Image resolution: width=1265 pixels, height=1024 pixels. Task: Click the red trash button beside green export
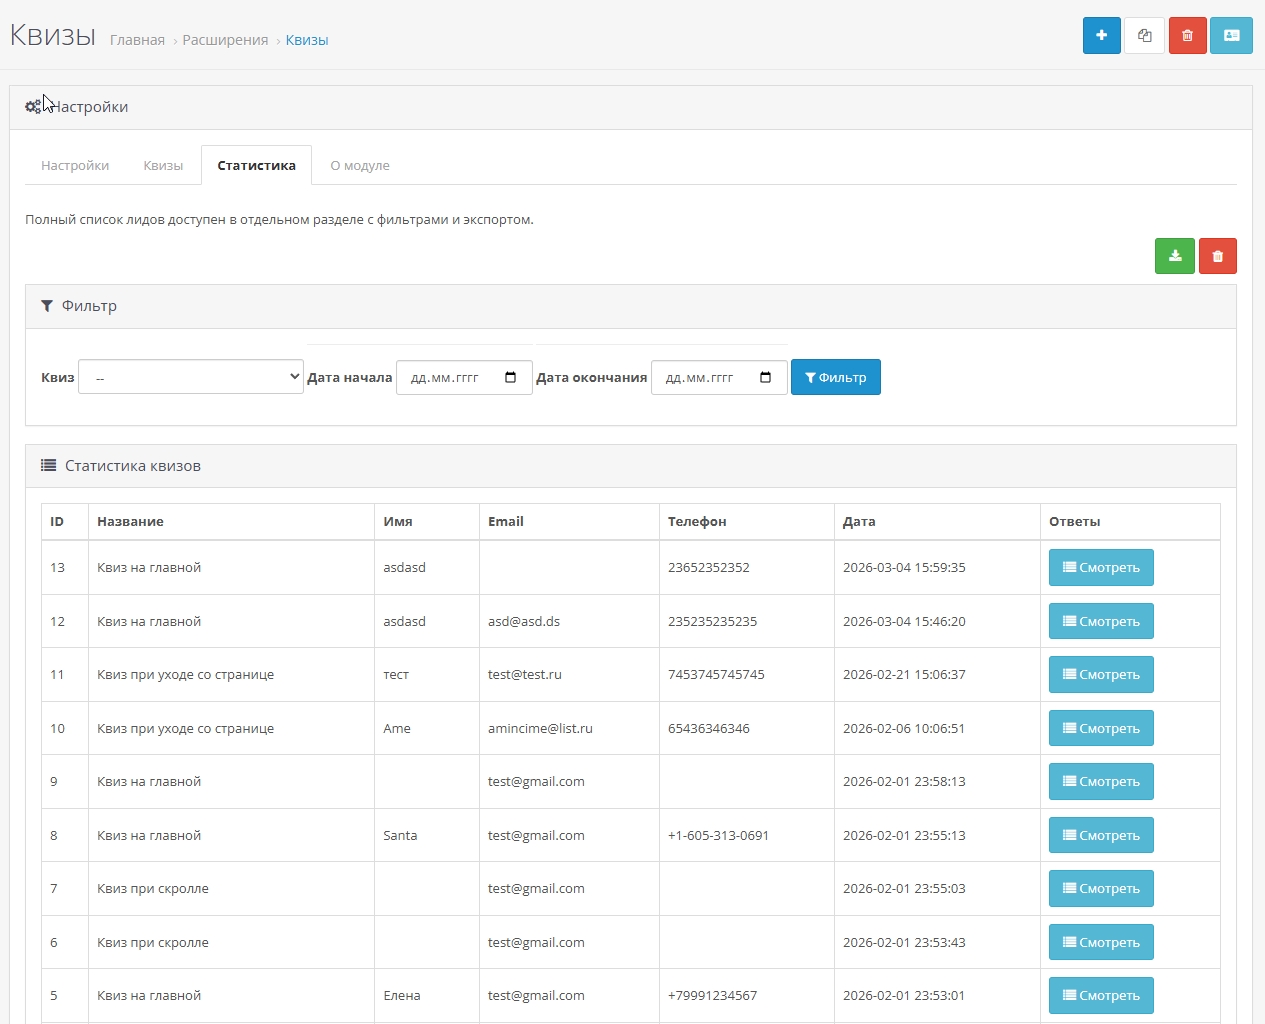coord(1217,256)
